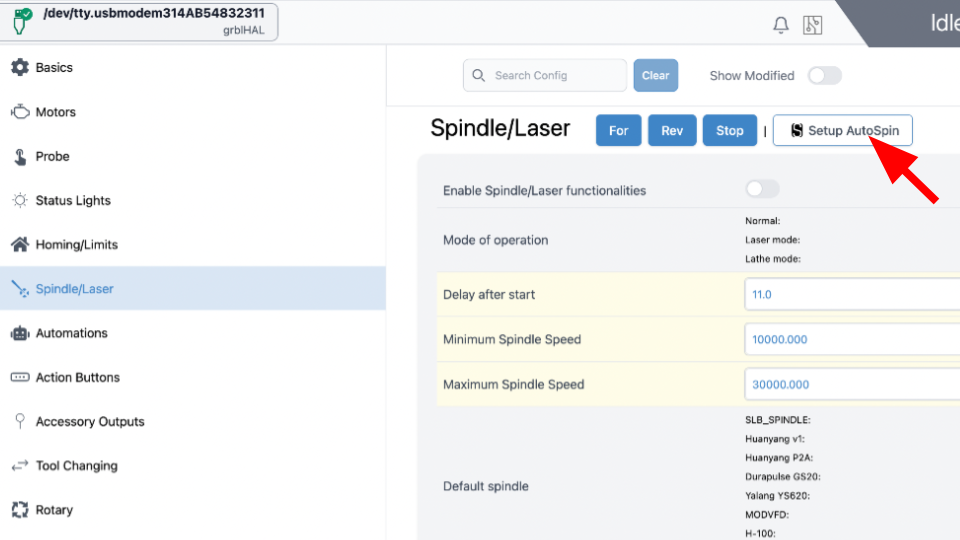Click the 'Spindle/Laser' page heading

click(x=500, y=129)
